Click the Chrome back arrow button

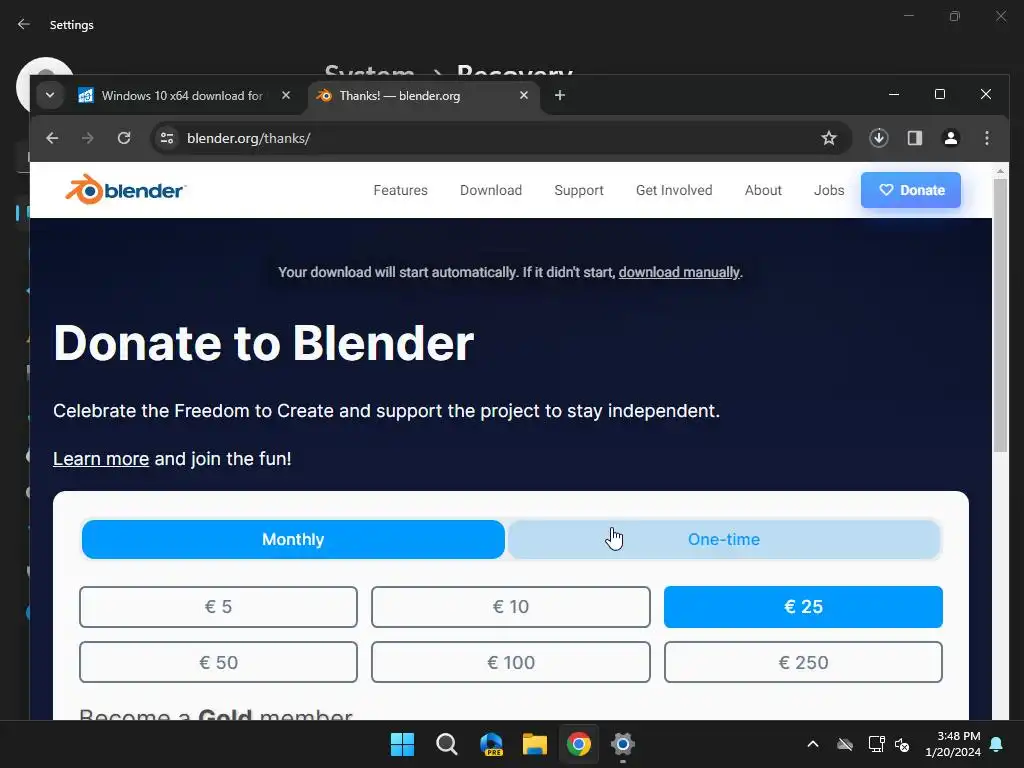coord(52,138)
